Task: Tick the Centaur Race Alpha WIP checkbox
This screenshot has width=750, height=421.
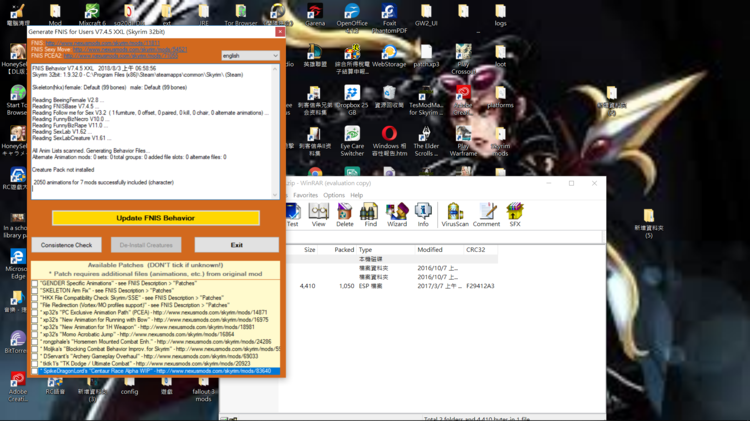Action: tap(34, 371)
